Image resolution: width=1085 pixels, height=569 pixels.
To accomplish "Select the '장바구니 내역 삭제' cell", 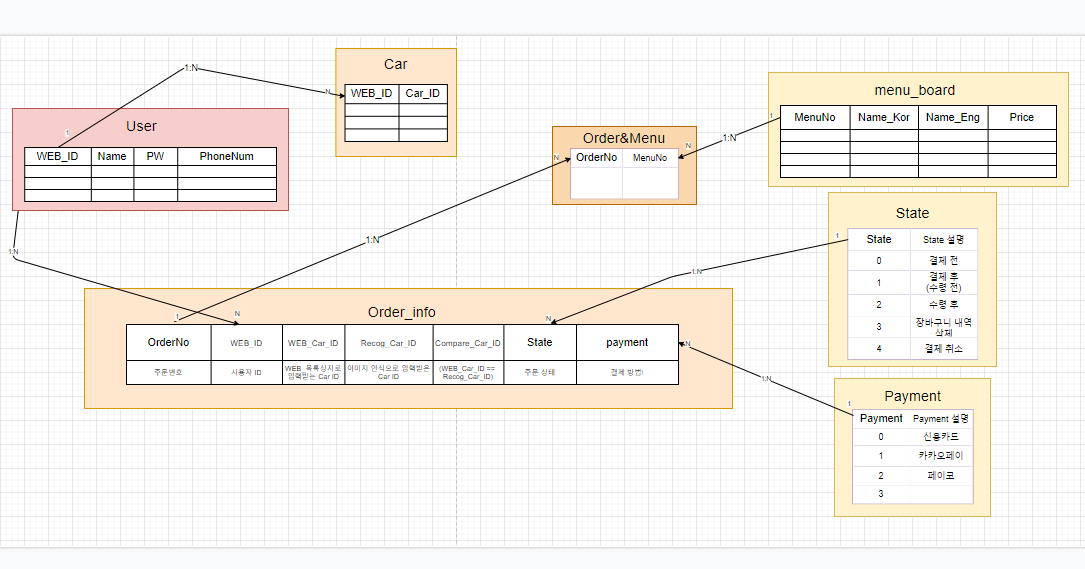I will (x=944, y=327).
